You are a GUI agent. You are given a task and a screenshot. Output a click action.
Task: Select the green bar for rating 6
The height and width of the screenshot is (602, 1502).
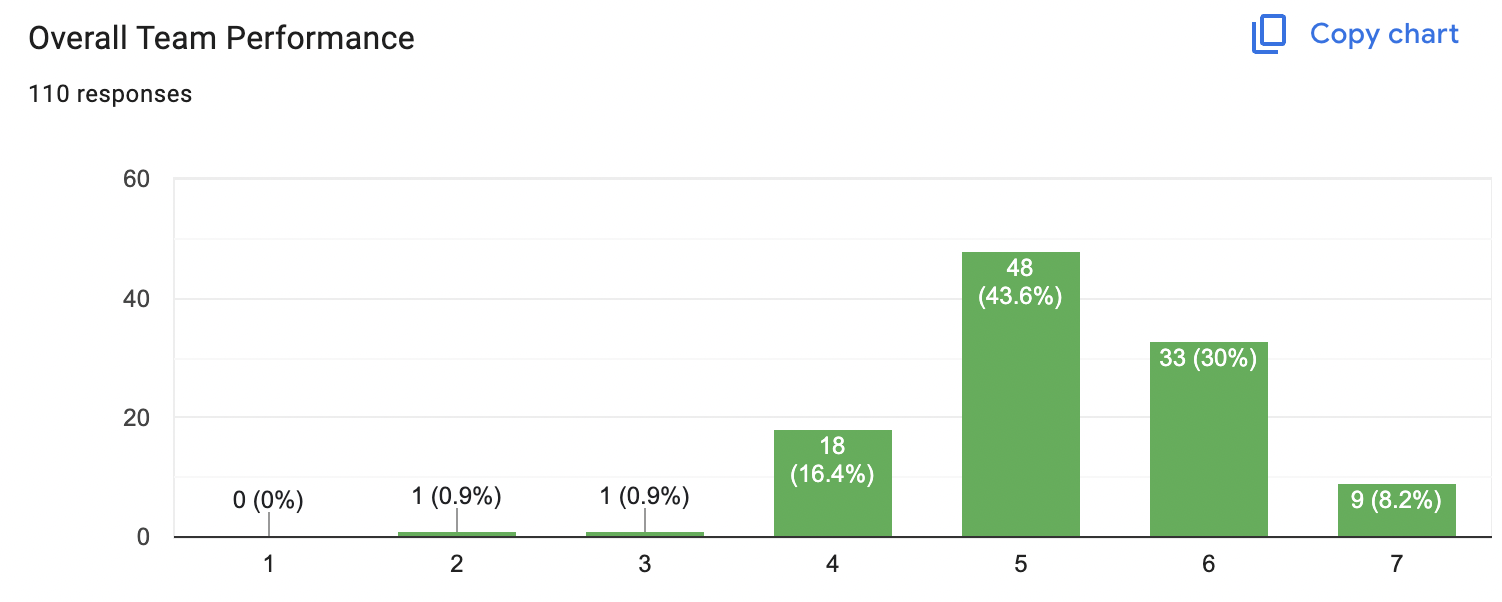tap(1209, 439)
